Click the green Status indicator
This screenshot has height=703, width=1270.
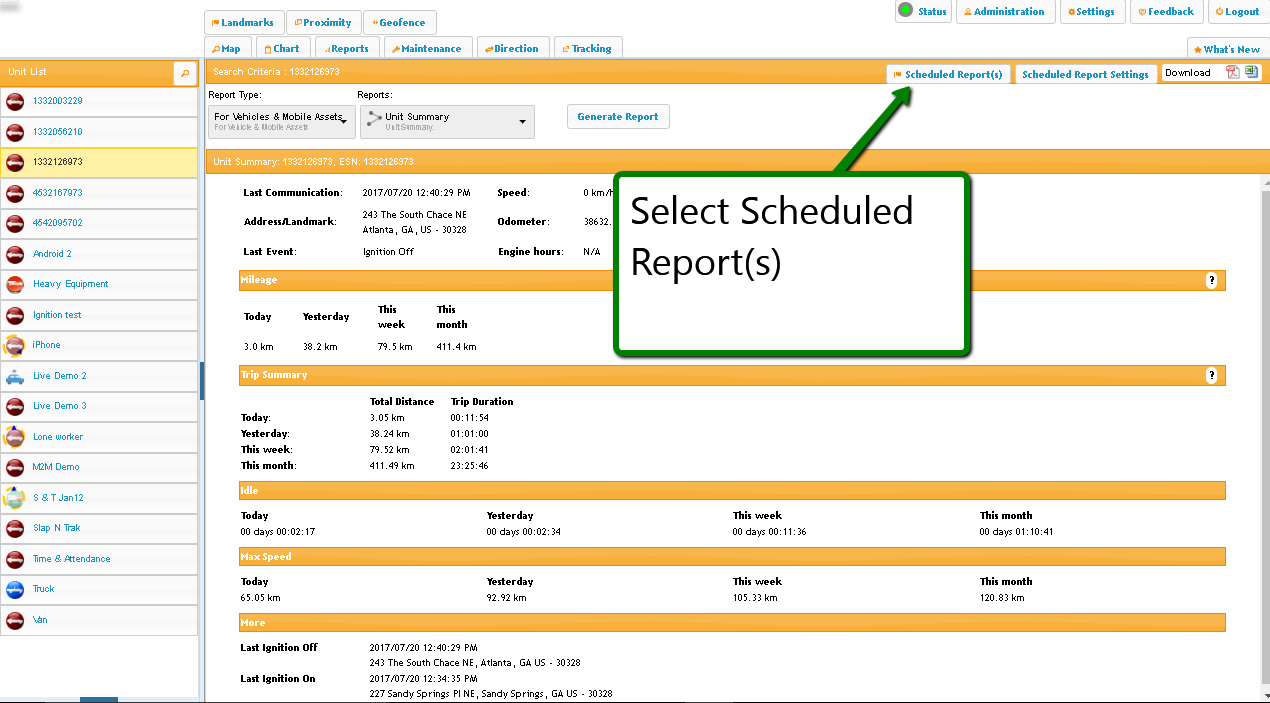click(x=905, y=11)
